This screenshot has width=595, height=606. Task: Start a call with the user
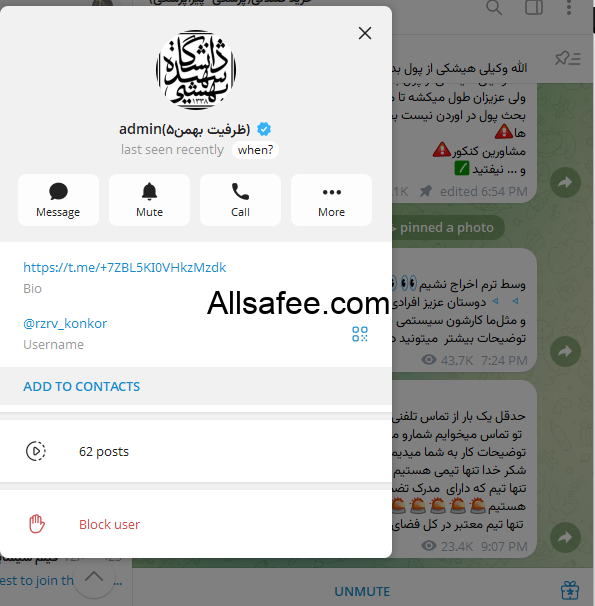(240, 200)
